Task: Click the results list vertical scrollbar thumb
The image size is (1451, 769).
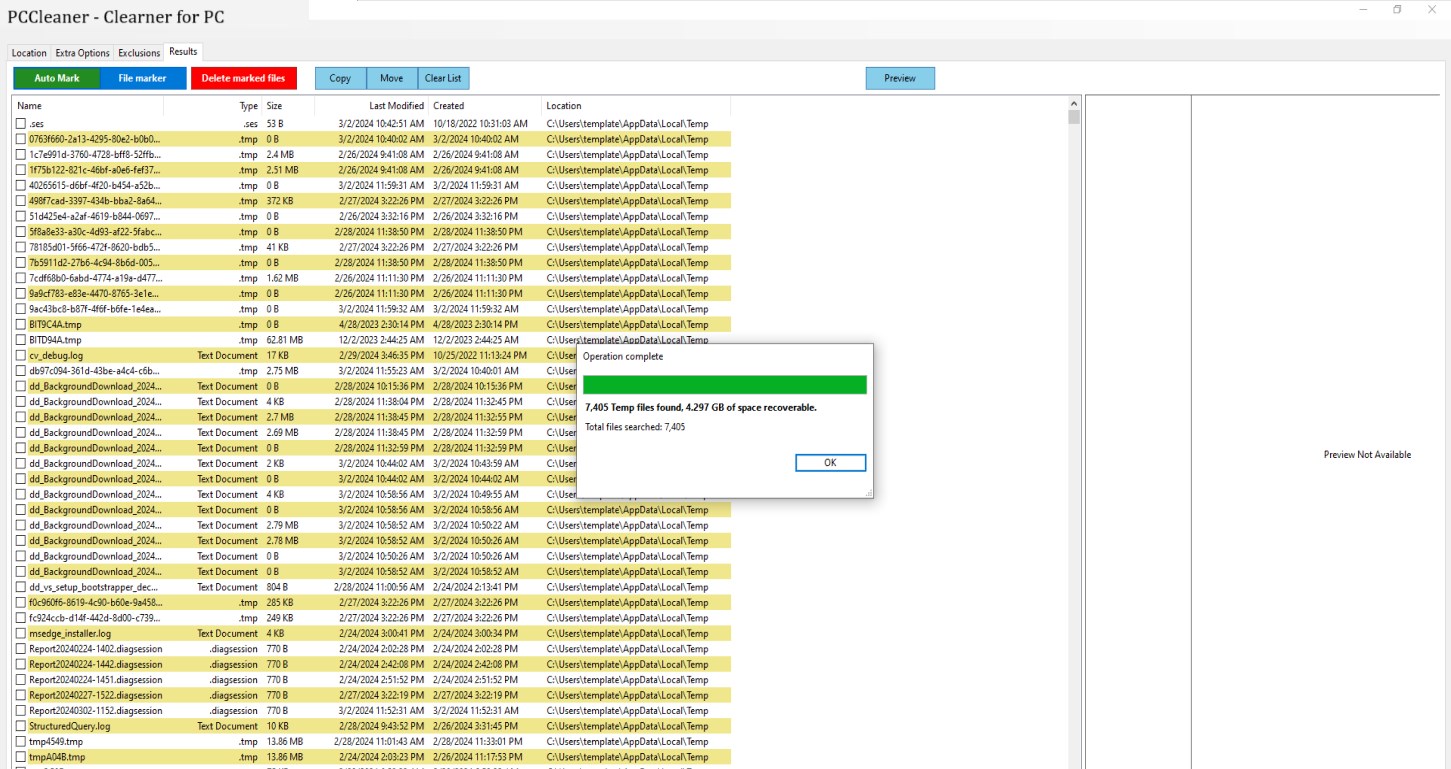Action: 1074,117
